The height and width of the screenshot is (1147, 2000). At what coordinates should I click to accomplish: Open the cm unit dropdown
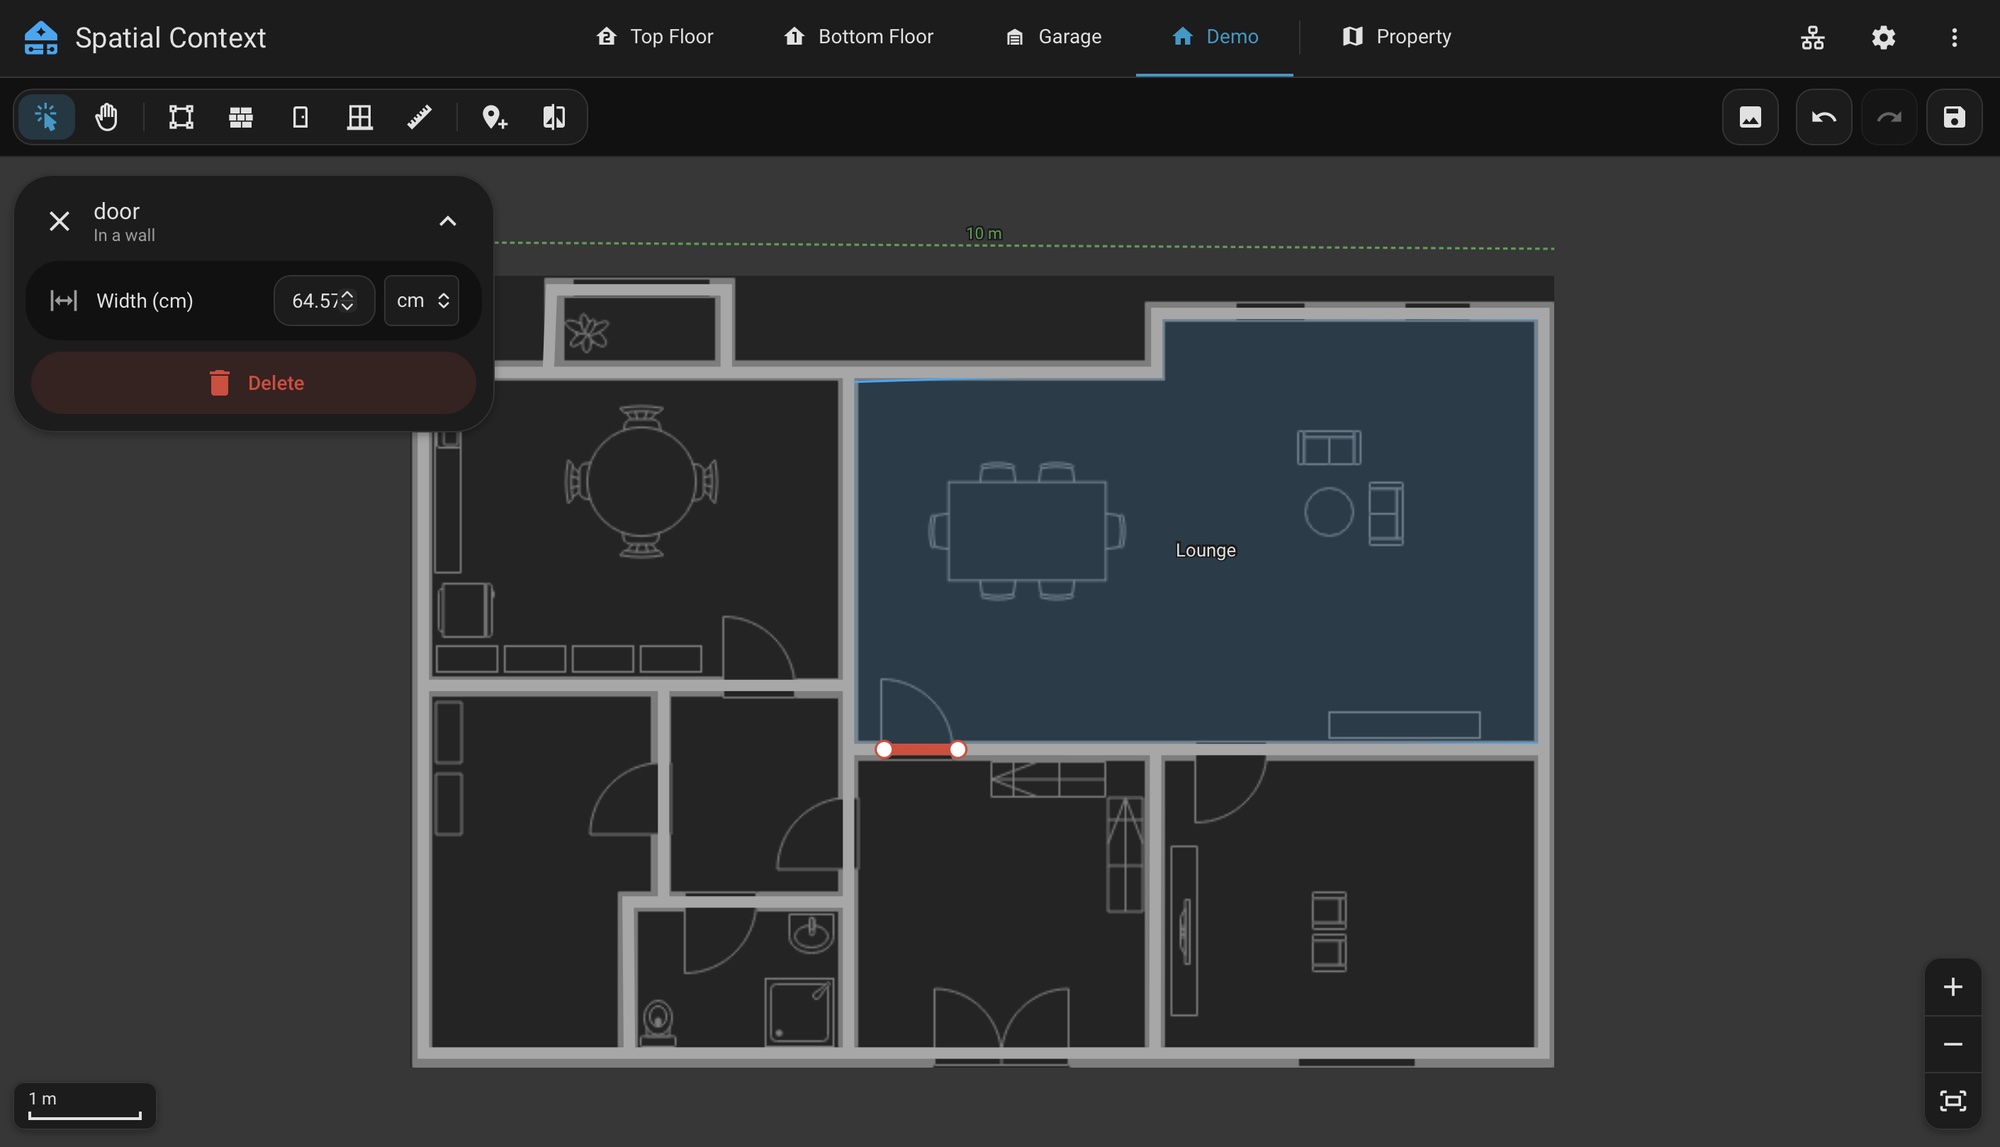point(422,301)
